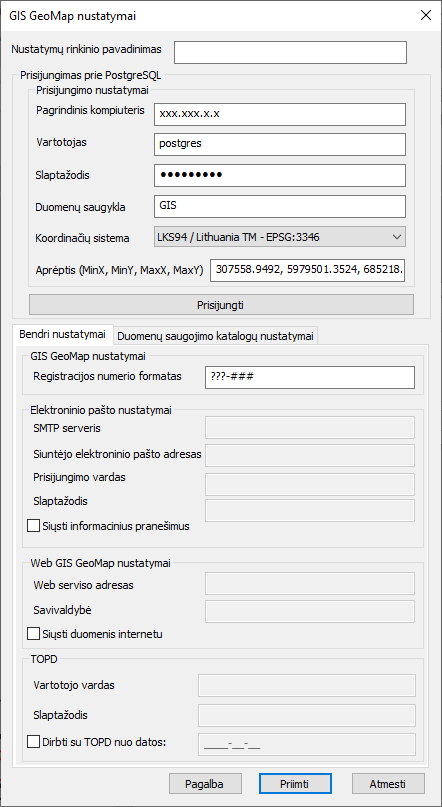Cancel with the Atmesti button
The height and width of the screenshot is (807, 442).
pos(388,784)
